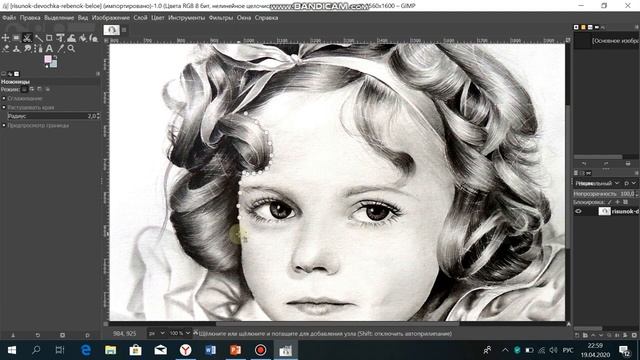The image size is (640, 360).
Task: Set selection mode to Subtract
Action: click(40, 89)
